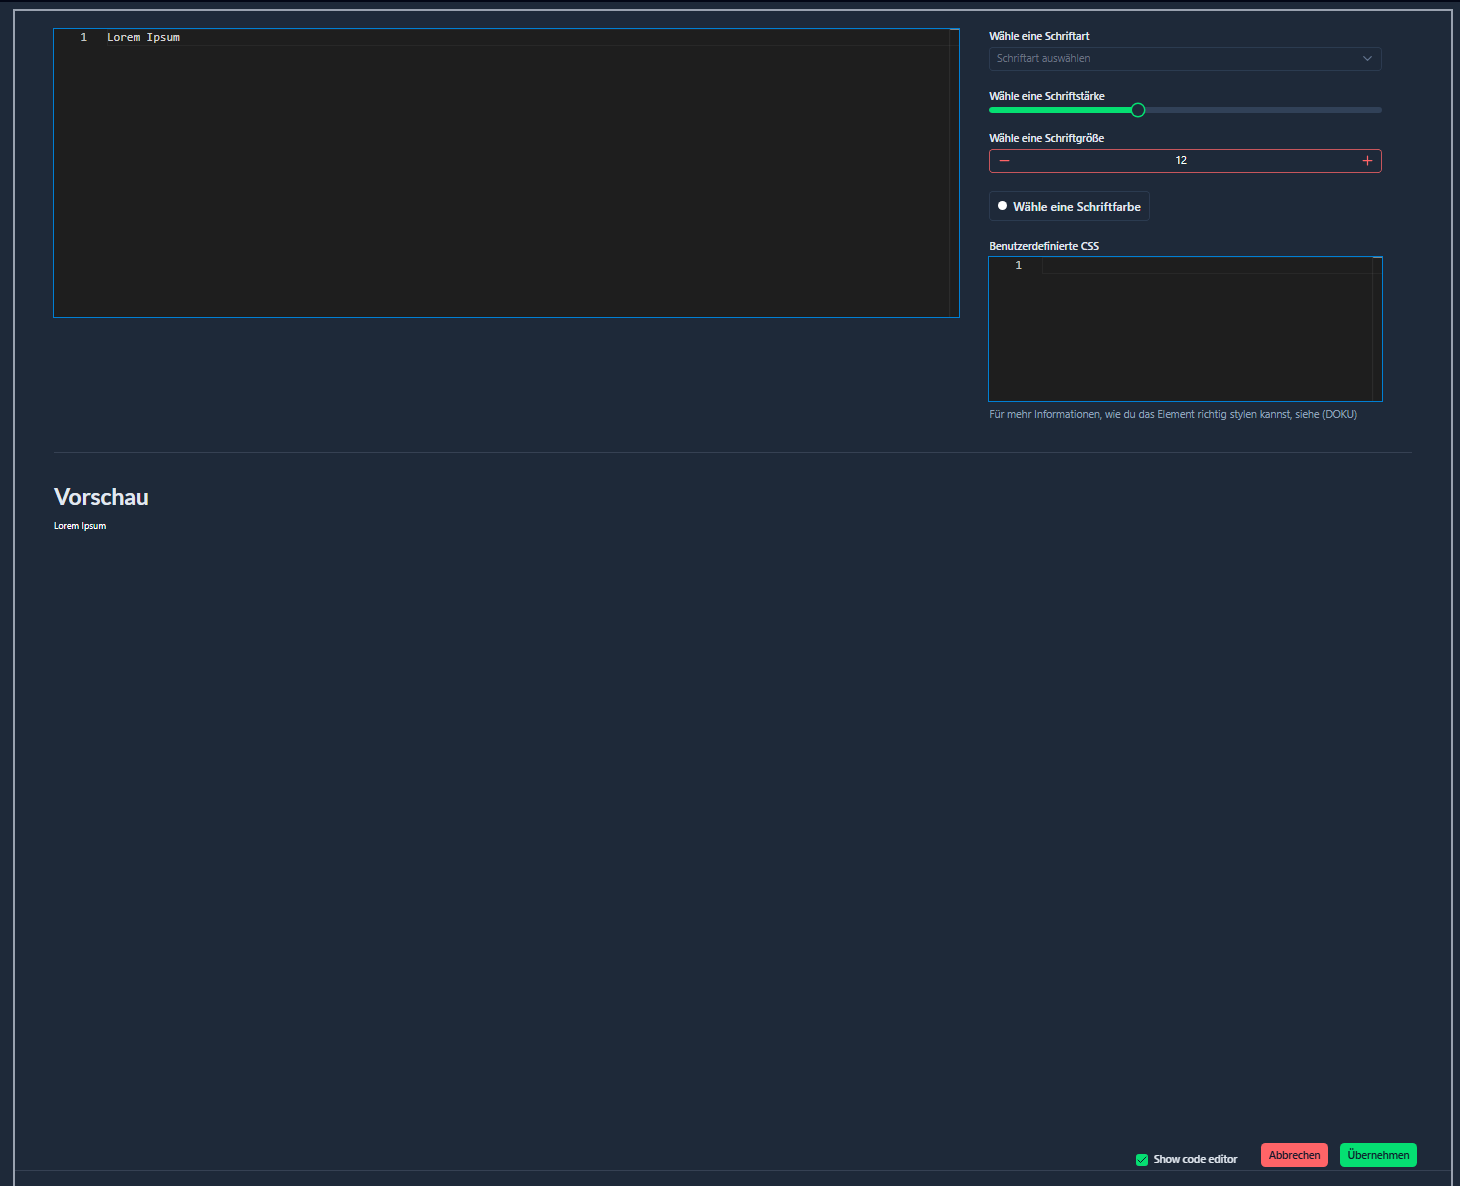Click the unfilled part of the Schriftstärke slider track

click(1260, 110)
